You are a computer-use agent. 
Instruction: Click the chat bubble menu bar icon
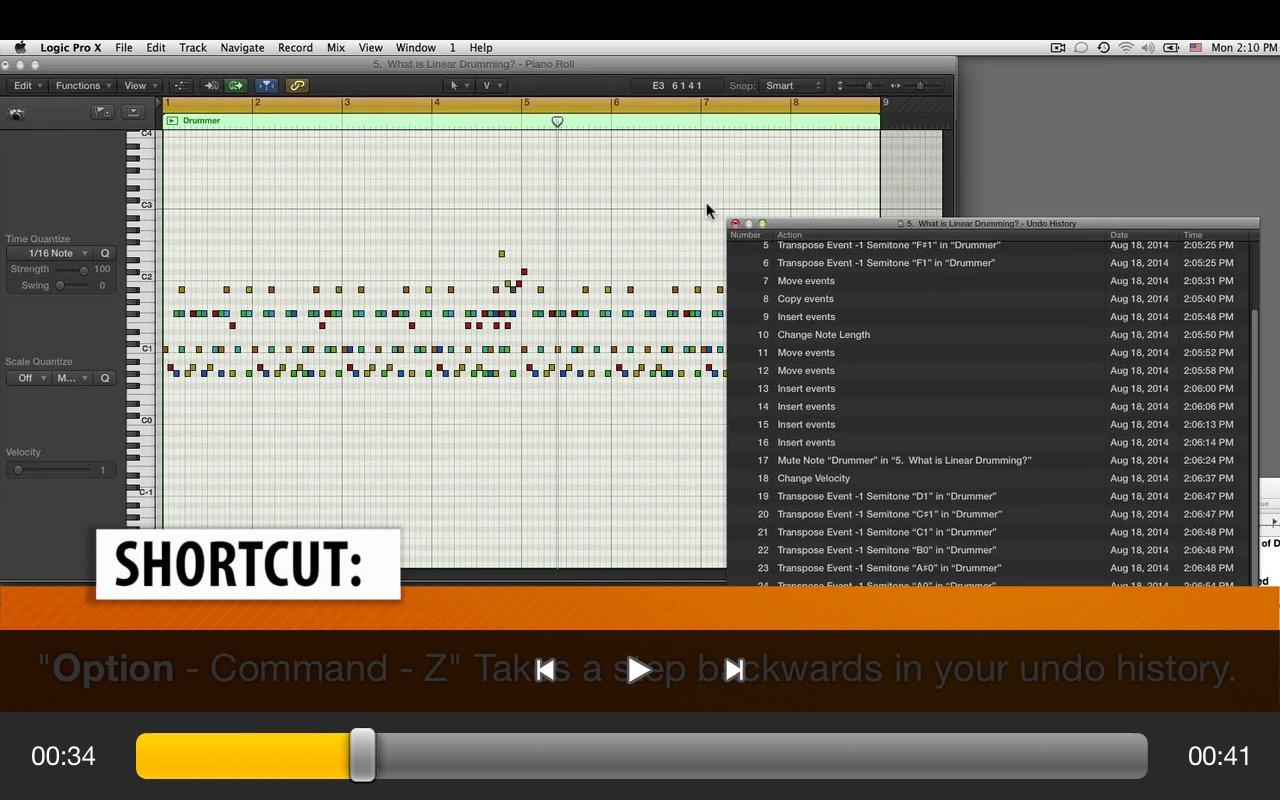click(1081, 47)
